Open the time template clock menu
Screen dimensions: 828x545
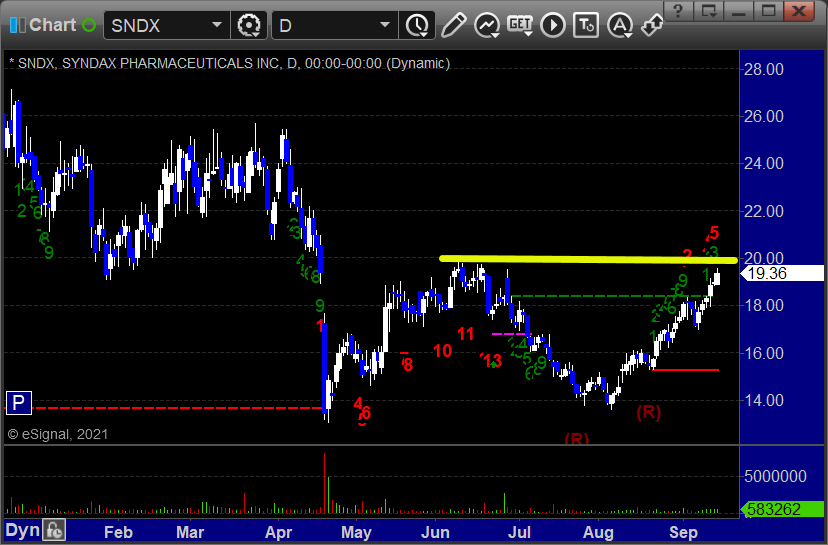(417, 25)
